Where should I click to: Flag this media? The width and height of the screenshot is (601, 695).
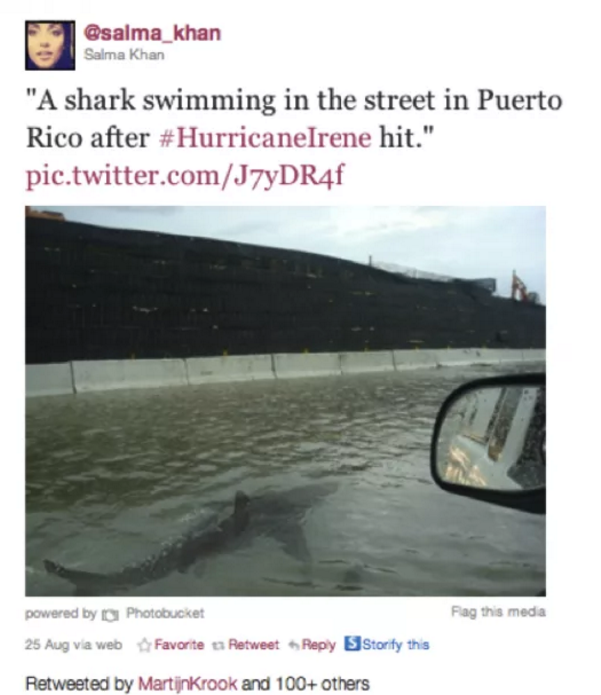[x=498, y=612]
